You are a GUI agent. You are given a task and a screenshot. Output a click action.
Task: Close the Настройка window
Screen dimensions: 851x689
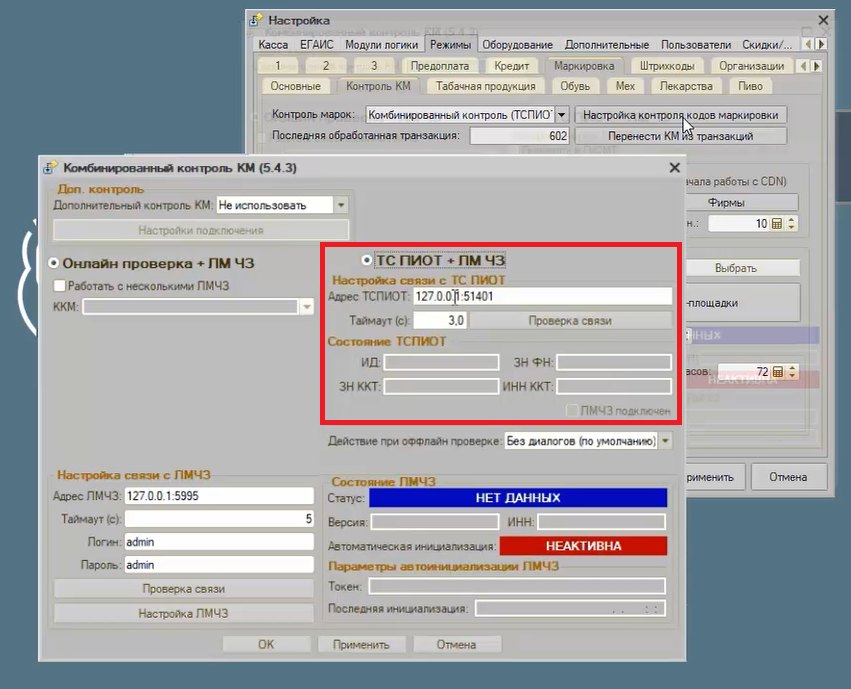click(x=823, y=20)
